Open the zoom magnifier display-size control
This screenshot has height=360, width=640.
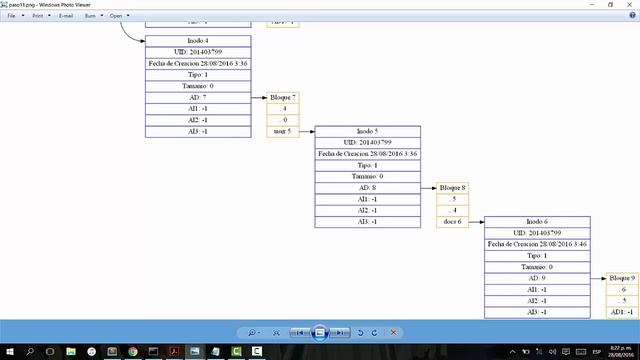(253, 333)
